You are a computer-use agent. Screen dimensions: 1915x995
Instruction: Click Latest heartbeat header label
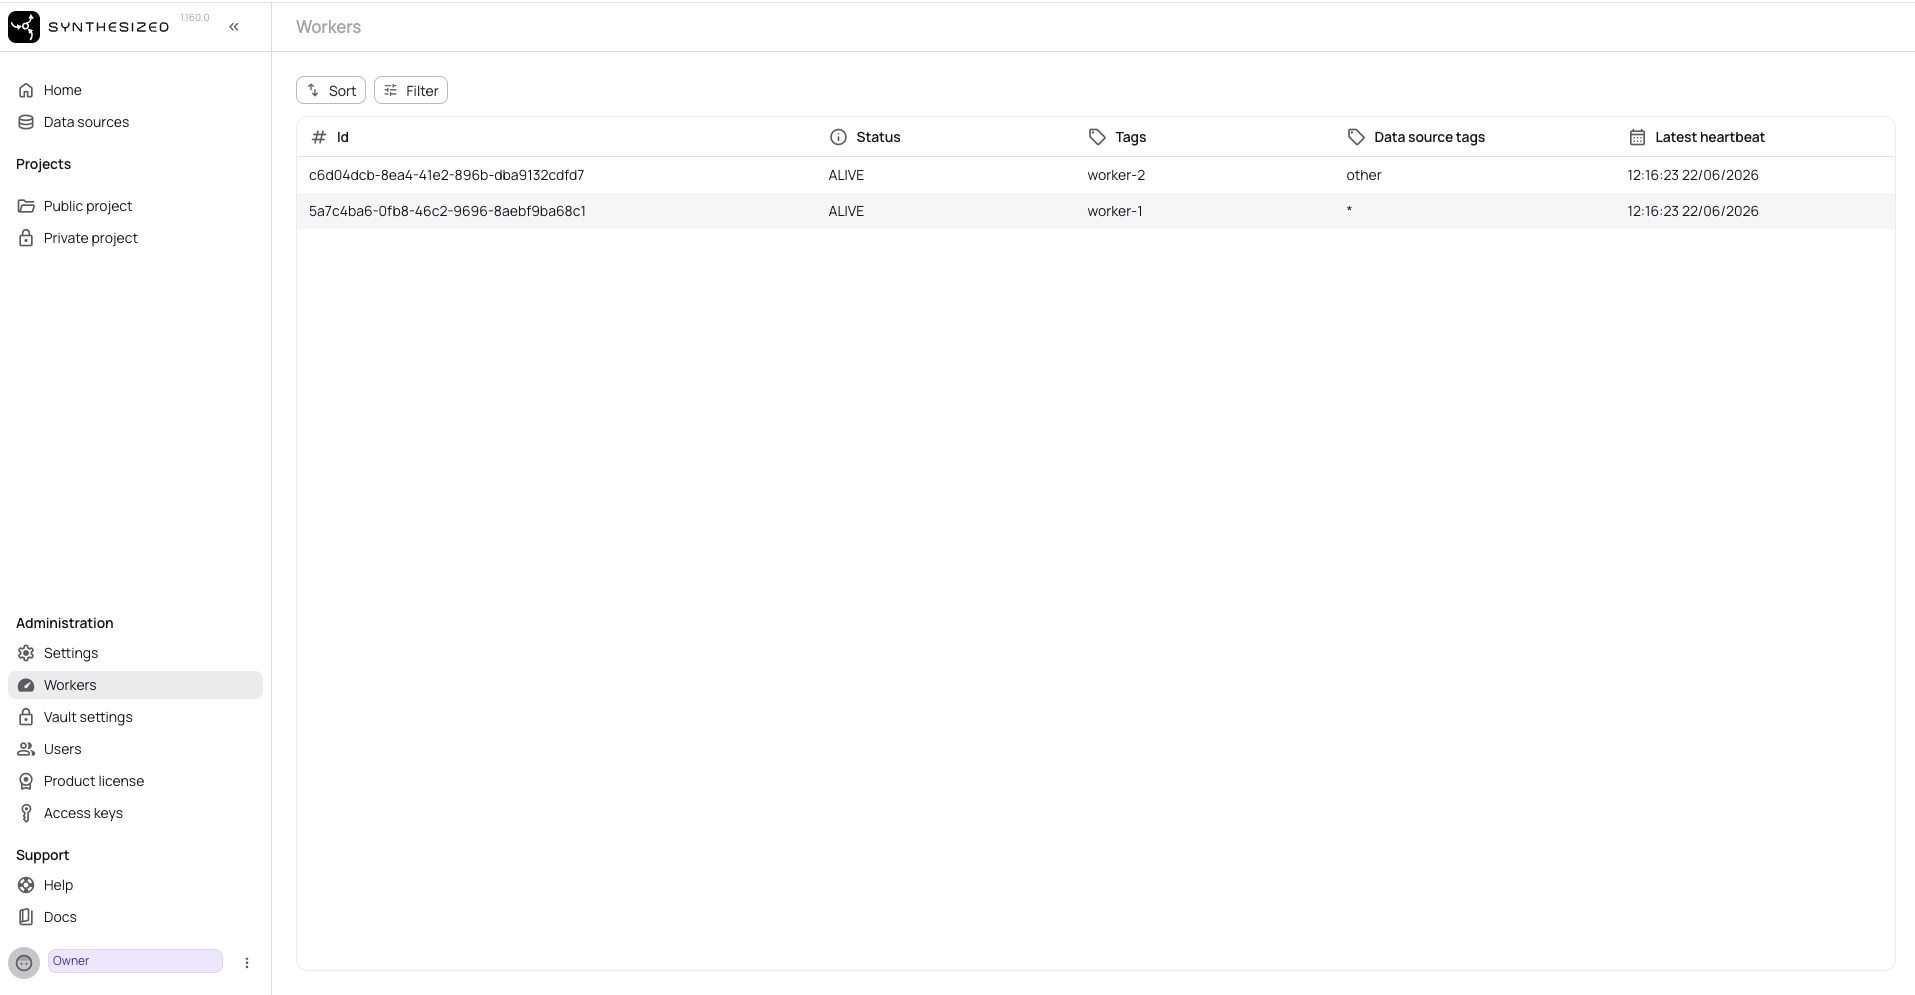[x=1709, y=137]
